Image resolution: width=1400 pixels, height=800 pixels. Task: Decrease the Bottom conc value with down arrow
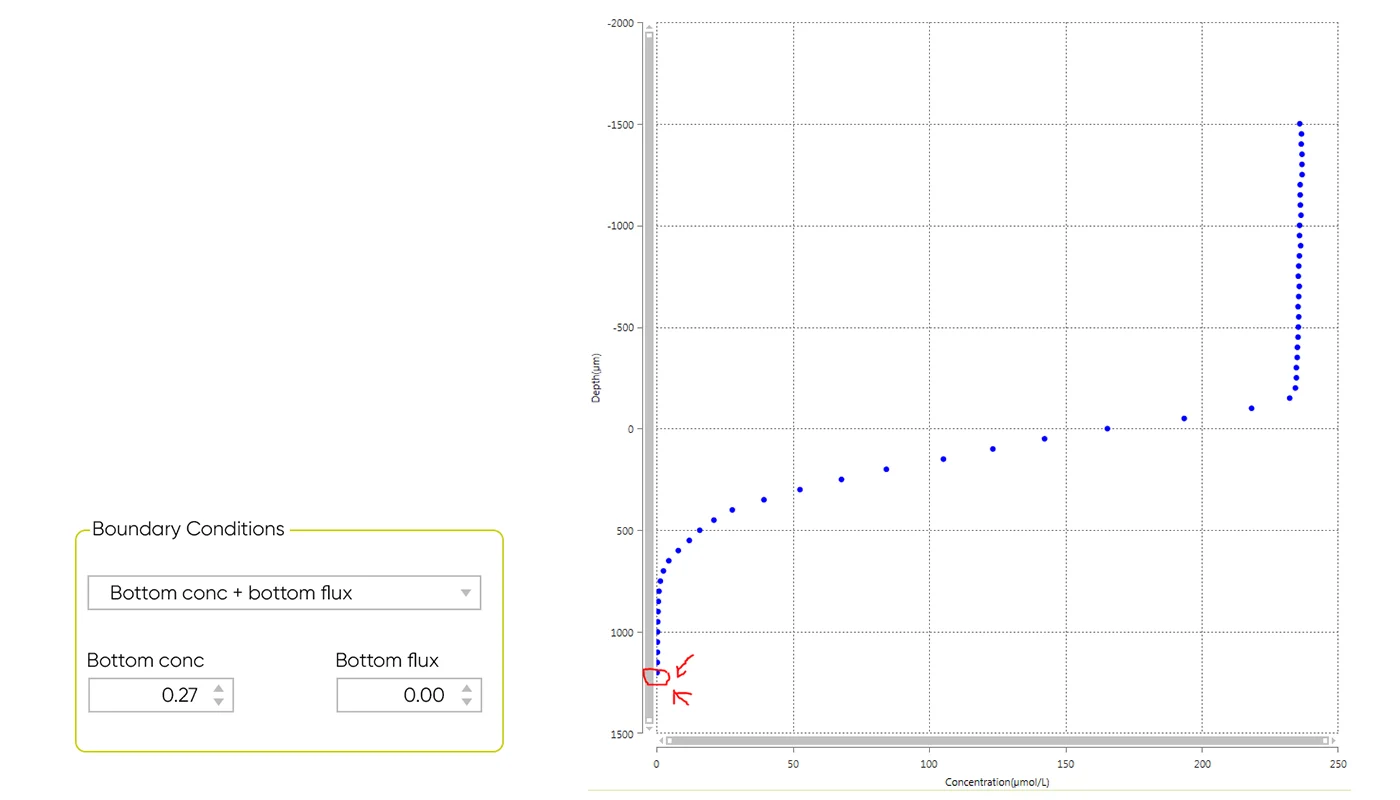[x=219, y=702]
